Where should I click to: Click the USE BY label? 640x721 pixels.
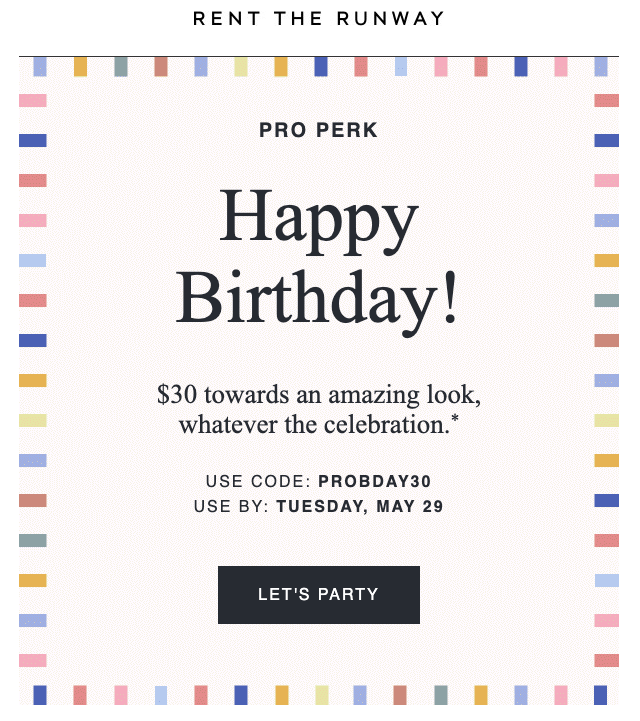pos(231,506)
